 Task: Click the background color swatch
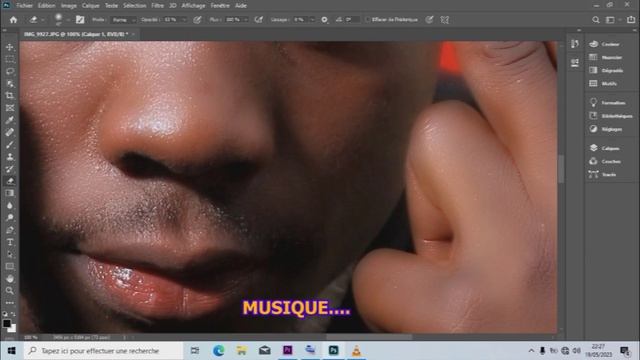13,329
